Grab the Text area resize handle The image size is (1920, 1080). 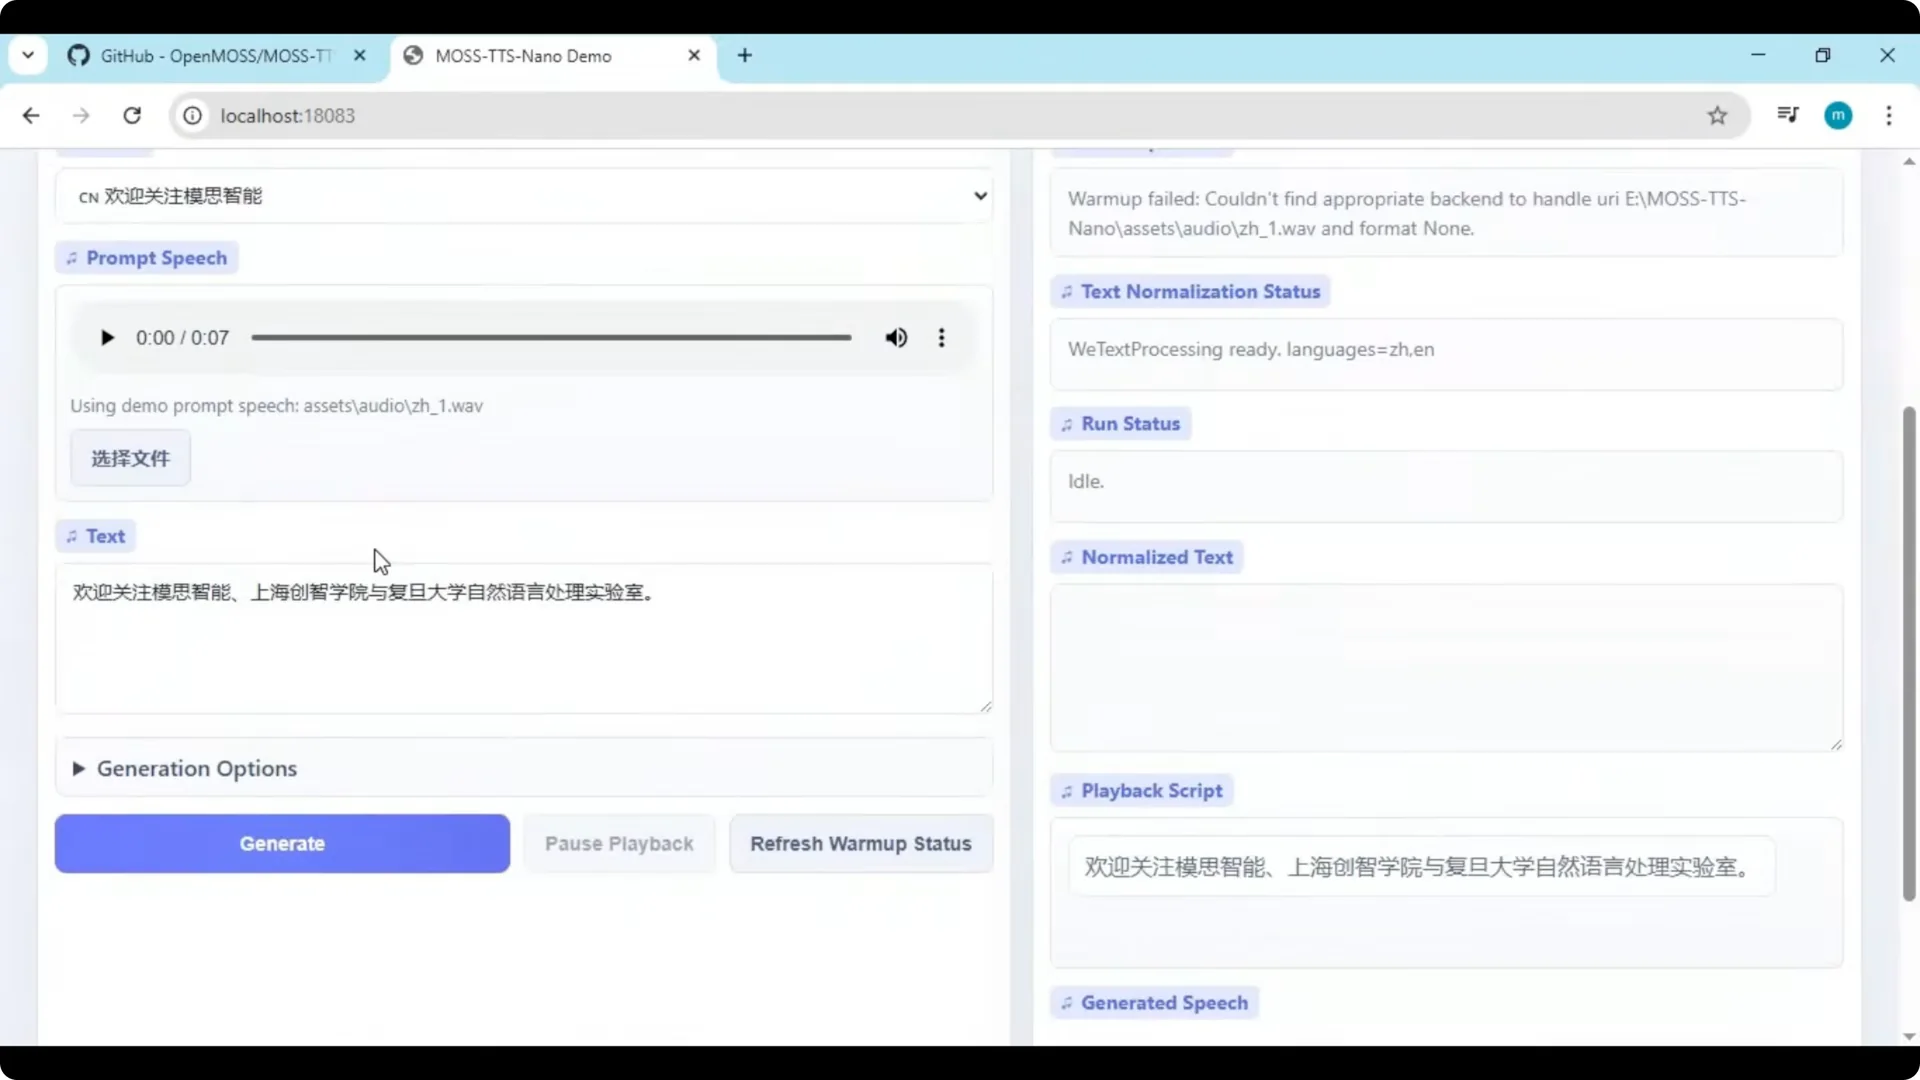986,706
